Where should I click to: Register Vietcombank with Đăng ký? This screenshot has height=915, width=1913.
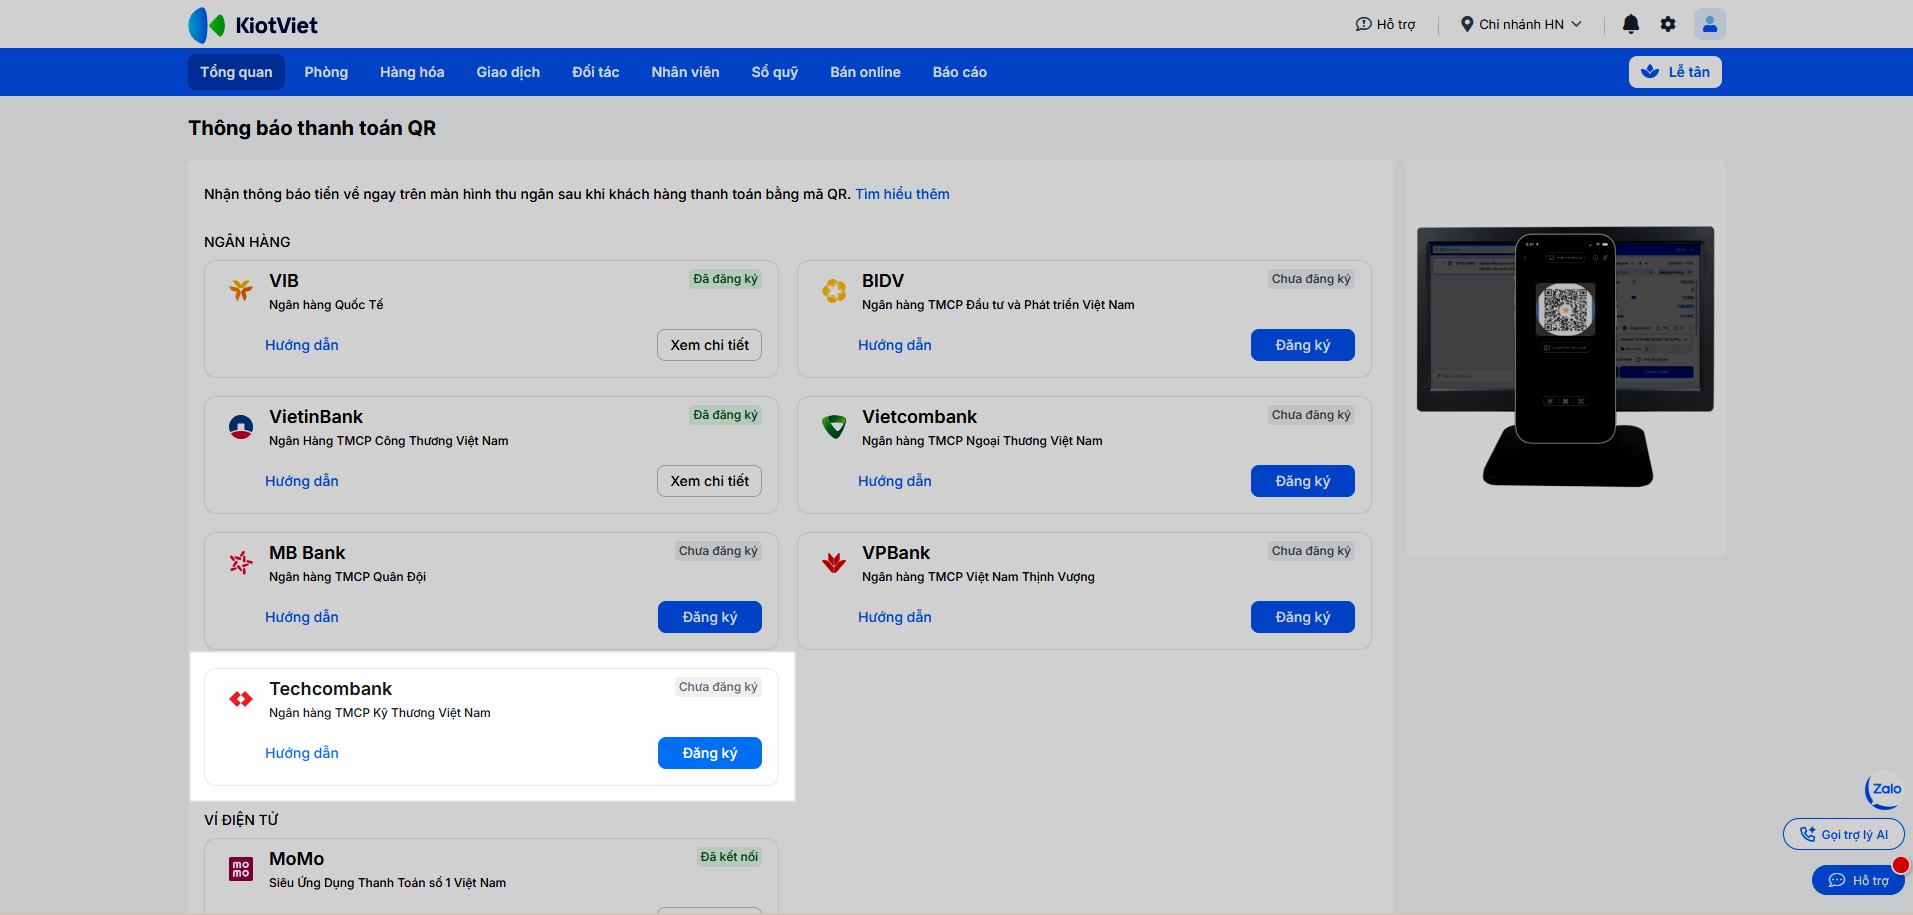[x=1303, y=481]
